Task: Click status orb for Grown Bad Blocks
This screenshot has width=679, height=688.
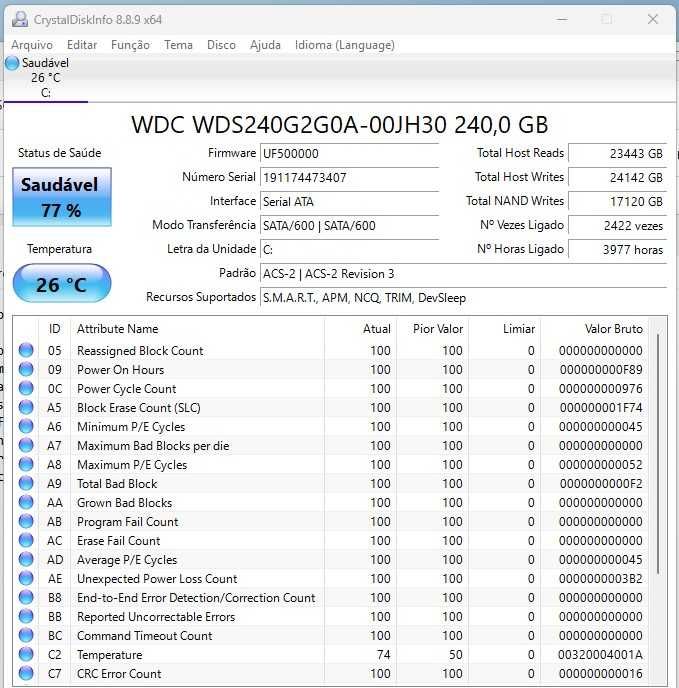Action: pyautogui.click(x=26, y=502)
